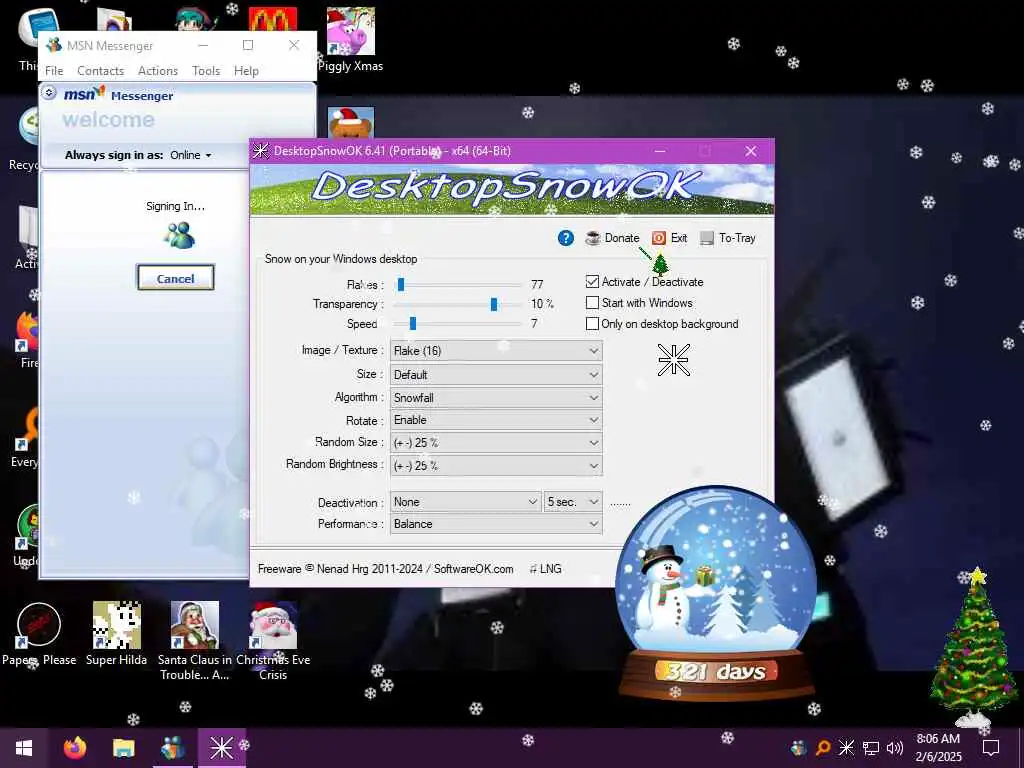
Task: Adjust the Speed slider handle
Action: 413,323
